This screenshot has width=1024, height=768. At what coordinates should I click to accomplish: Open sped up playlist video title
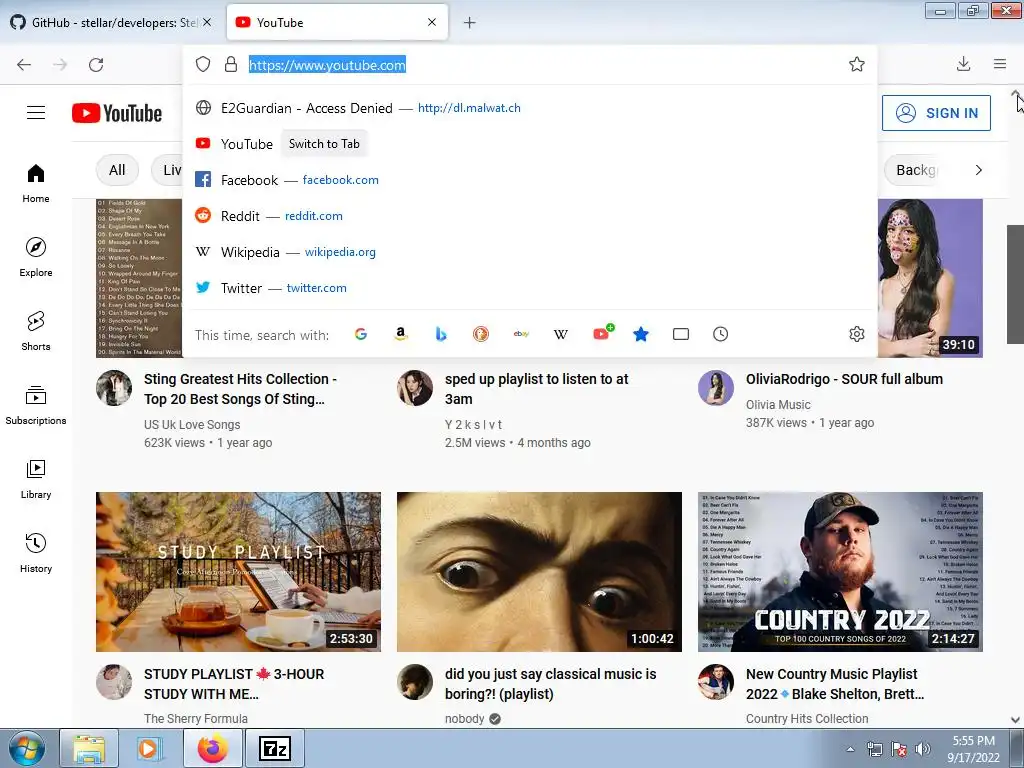(x=536, y=389)
